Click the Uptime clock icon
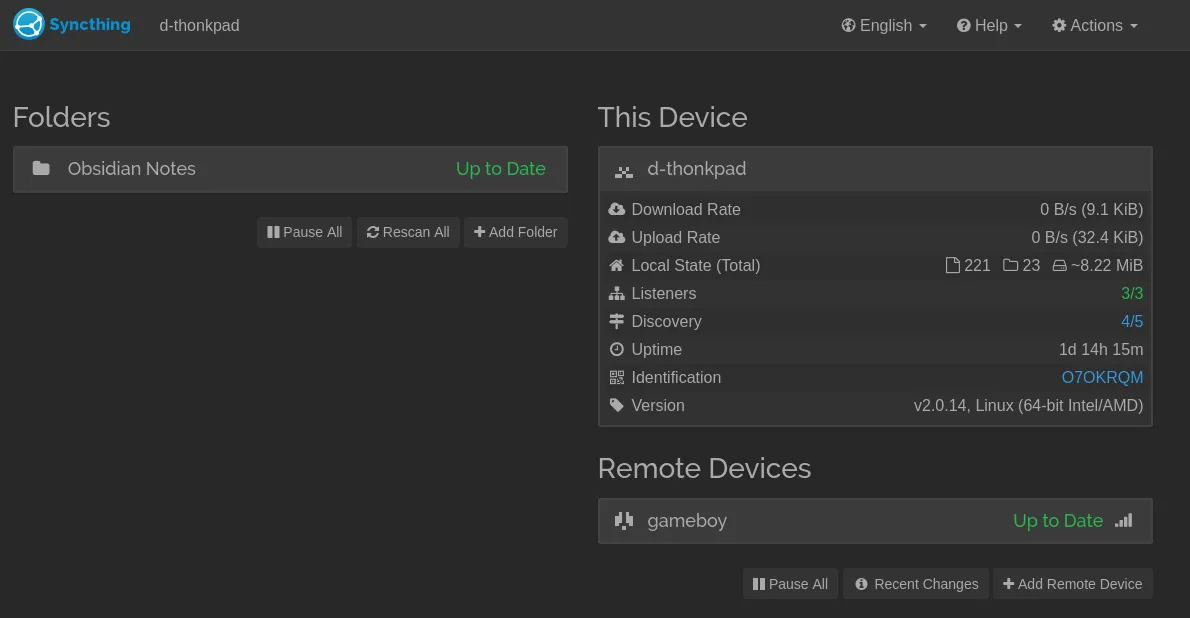The height and width of the screenshot is (618, 1190). pyautogui.click(x=616, y=350)
